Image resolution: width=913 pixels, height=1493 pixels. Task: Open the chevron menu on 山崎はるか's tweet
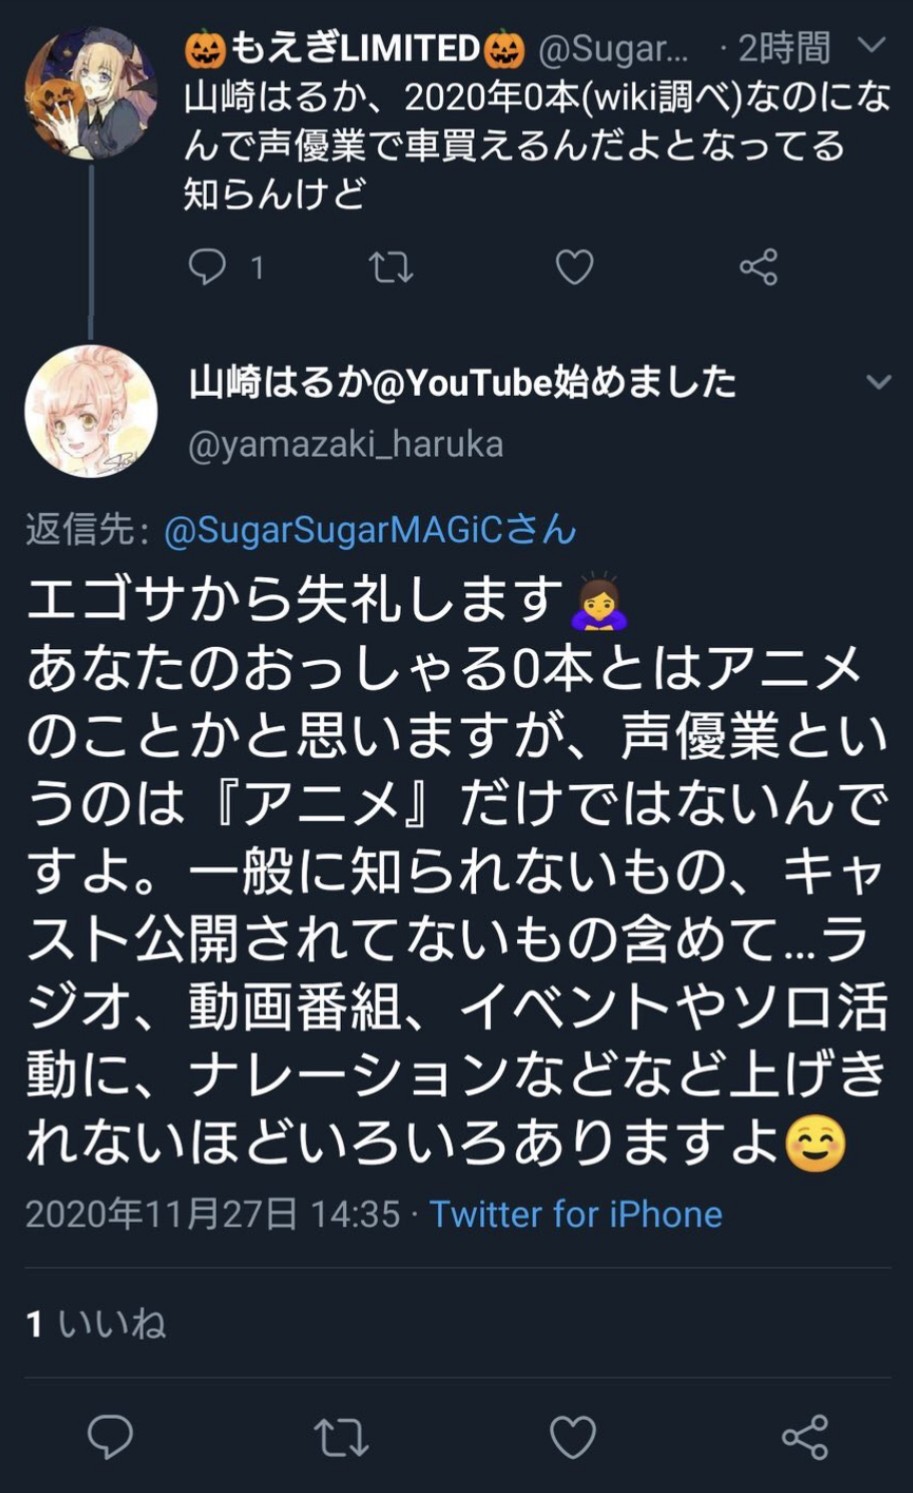878,382
